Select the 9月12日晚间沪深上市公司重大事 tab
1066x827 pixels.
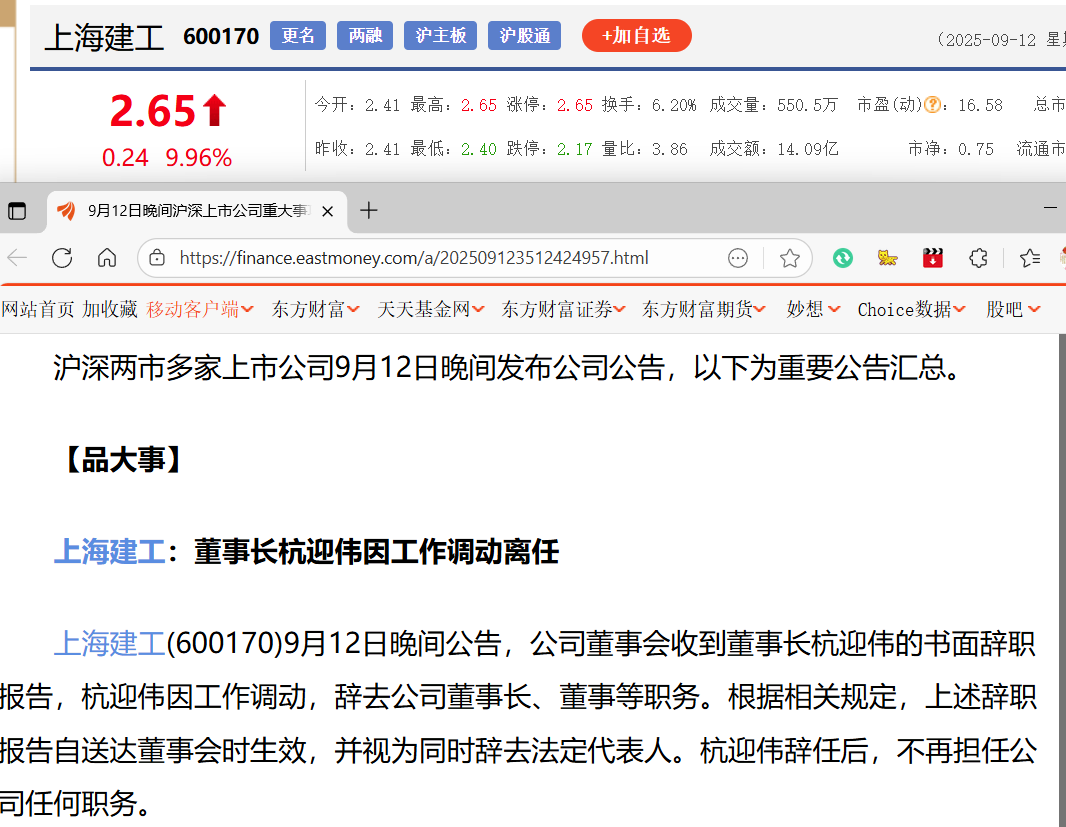pos(196,211)
